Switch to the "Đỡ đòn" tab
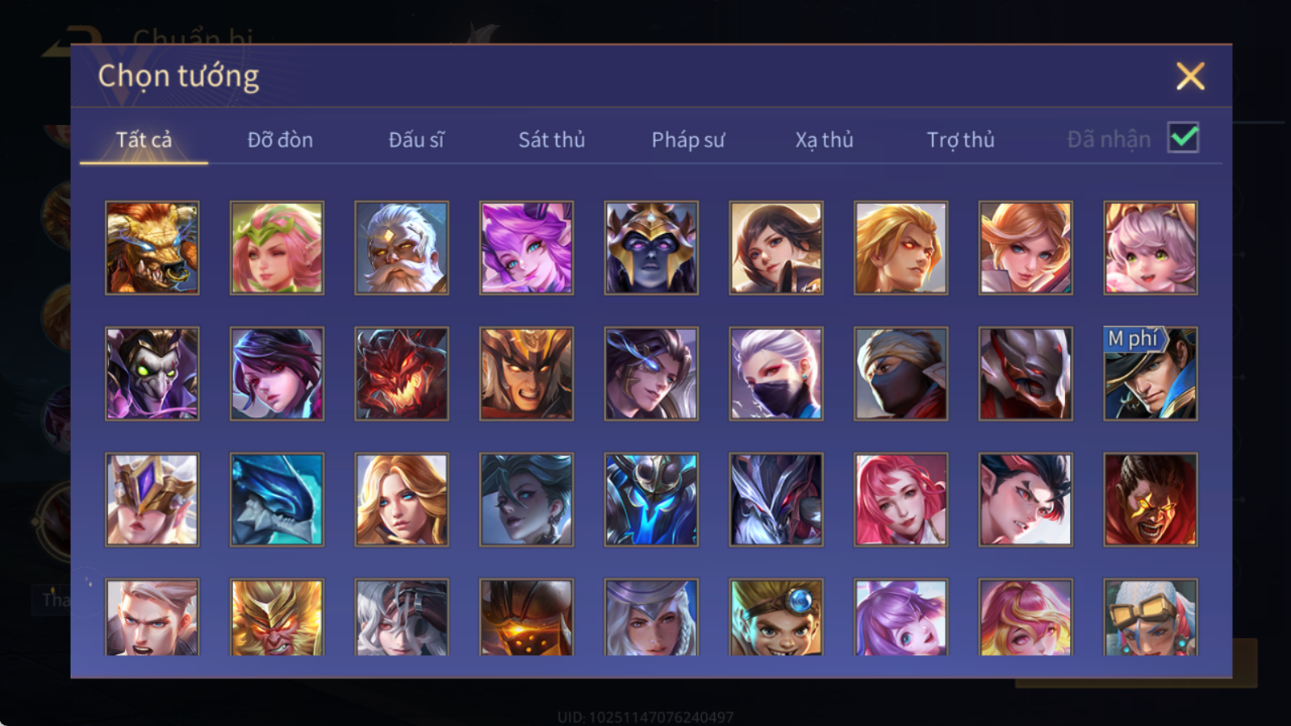This screenshot has height=726, width=1291. click(x=280, y=140)
